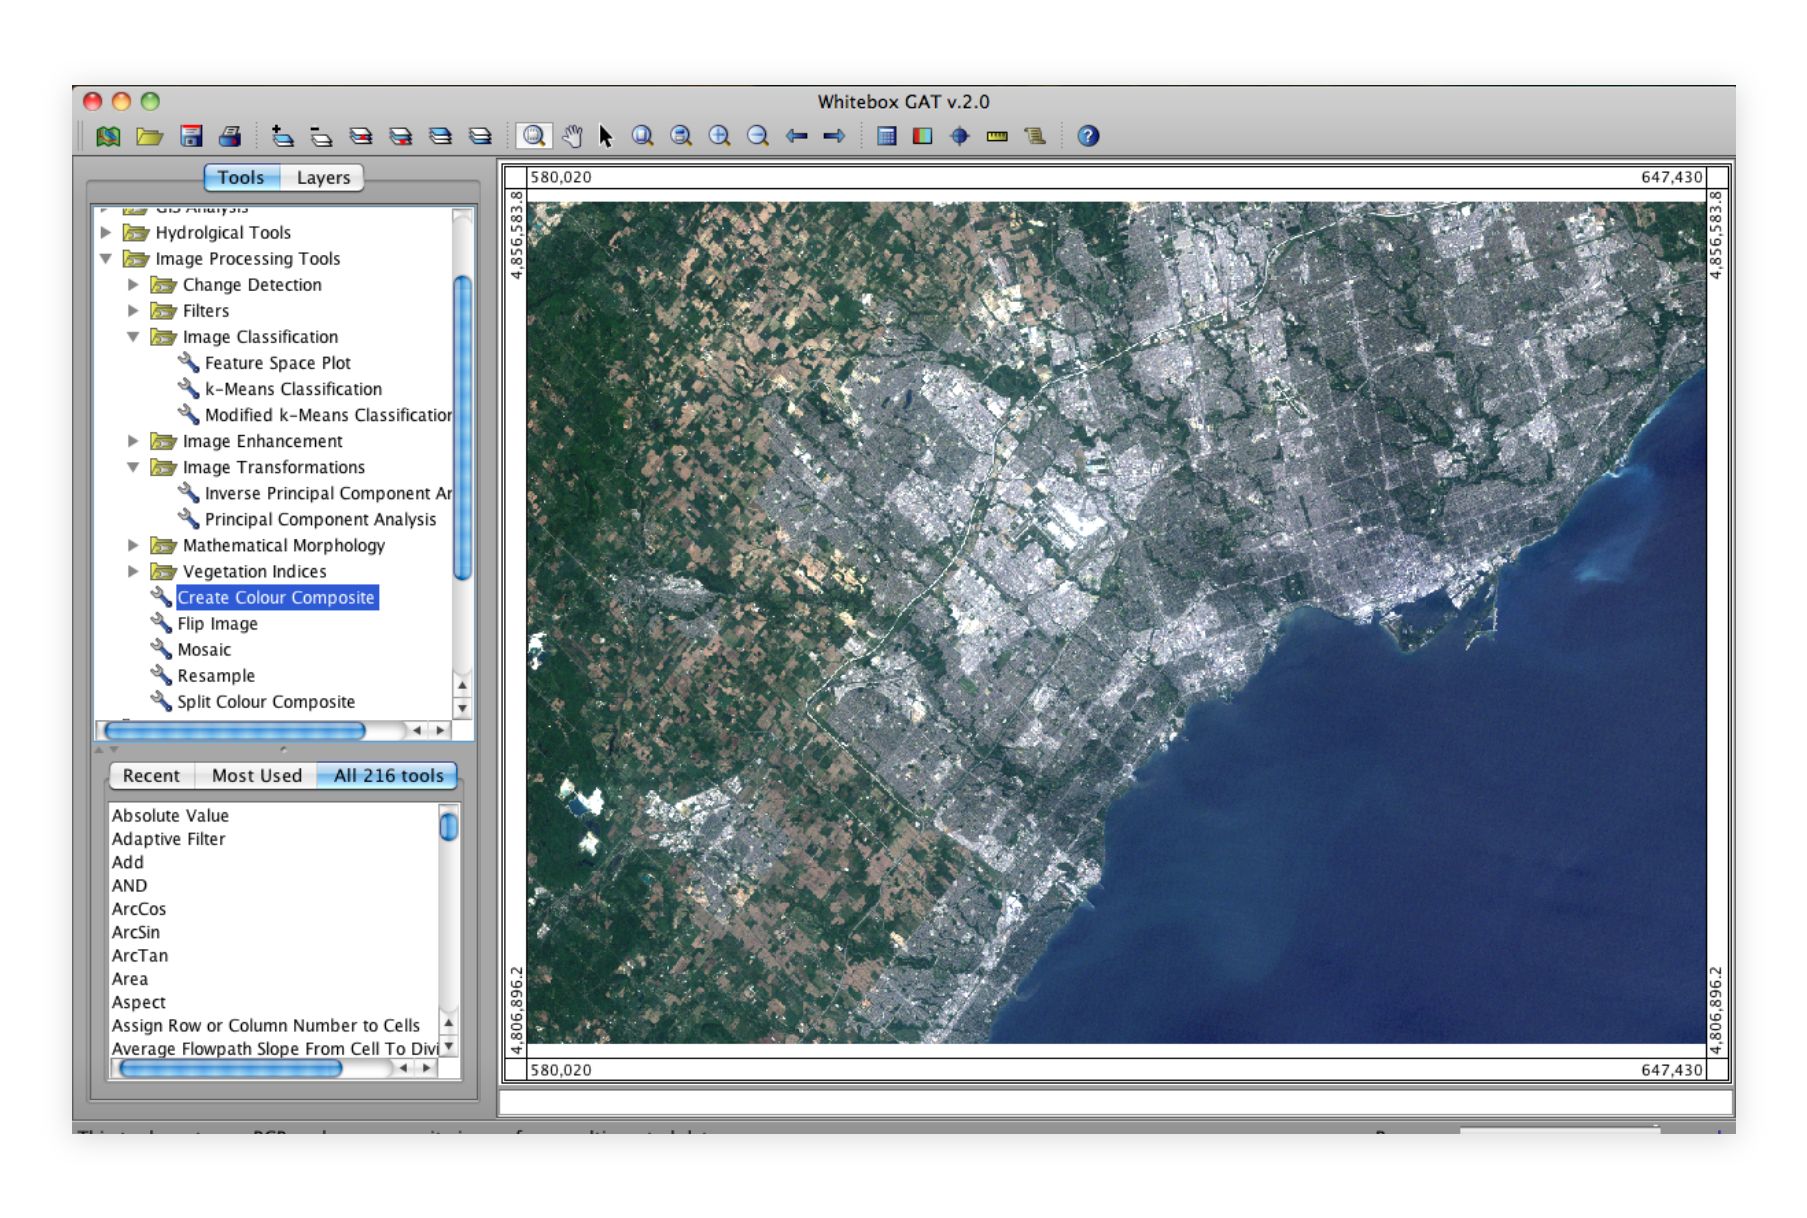This screenshot has width=1807, height=1218.
Task: Choose Adaptive Filter in tools list
Action: pos(168,839)
